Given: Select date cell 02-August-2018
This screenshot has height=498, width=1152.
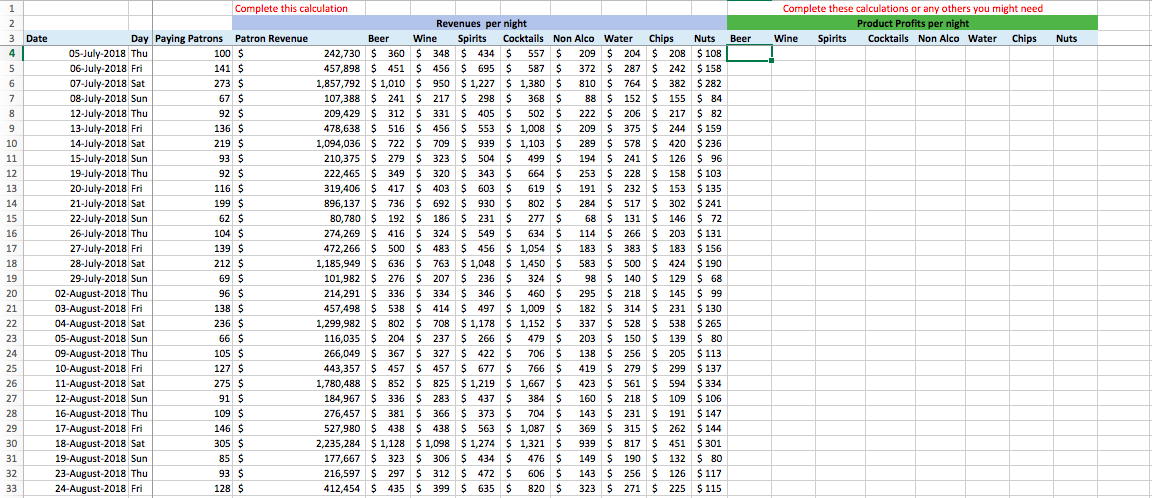Looking at the screenshot, I should click(x=76, y=293).
